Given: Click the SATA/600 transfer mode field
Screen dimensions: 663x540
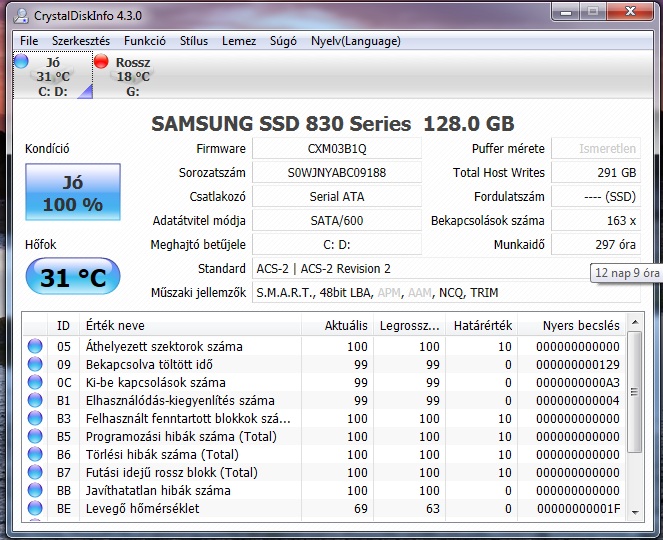Looking at the screenshot, I should (337, 220).
